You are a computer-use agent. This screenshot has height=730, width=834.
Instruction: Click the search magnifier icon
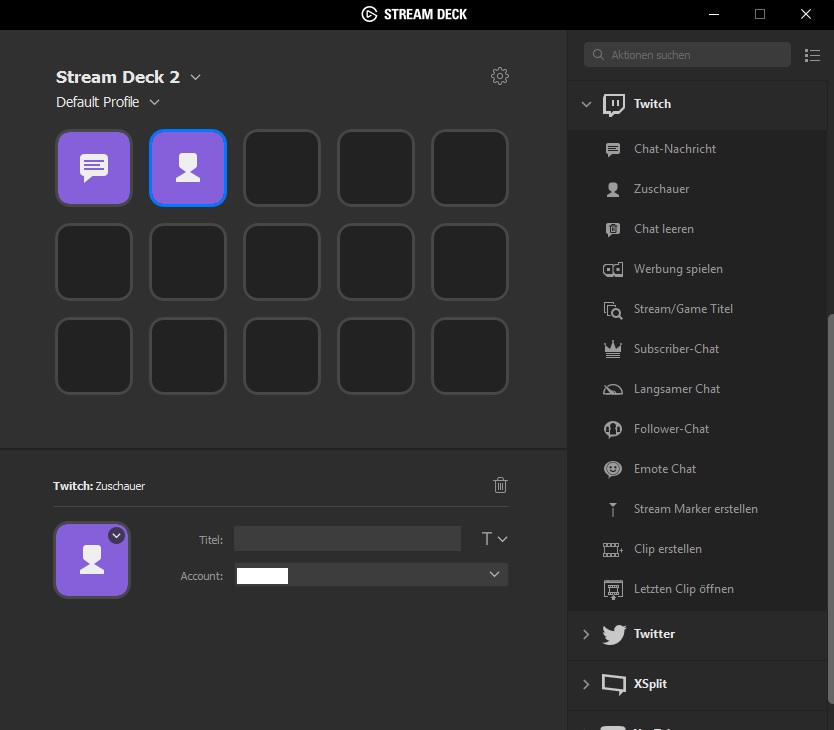[598, 55]
